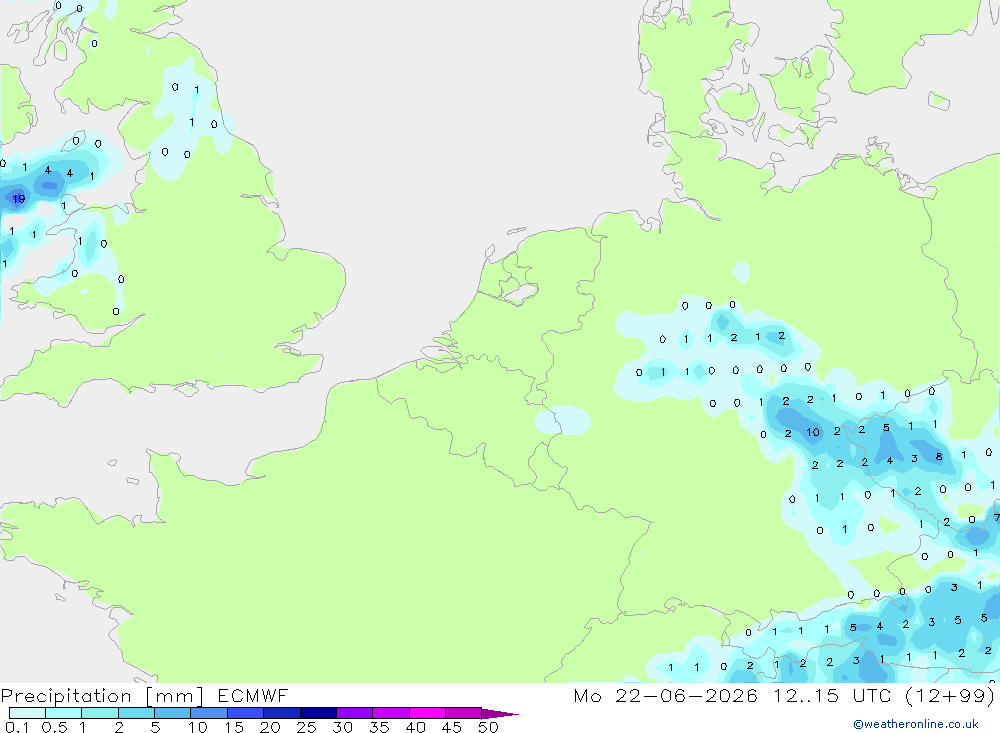1000x733 pixels.
Task: Choose the 15–20 mm legend color swatch
Action: [x=246, y=713]
